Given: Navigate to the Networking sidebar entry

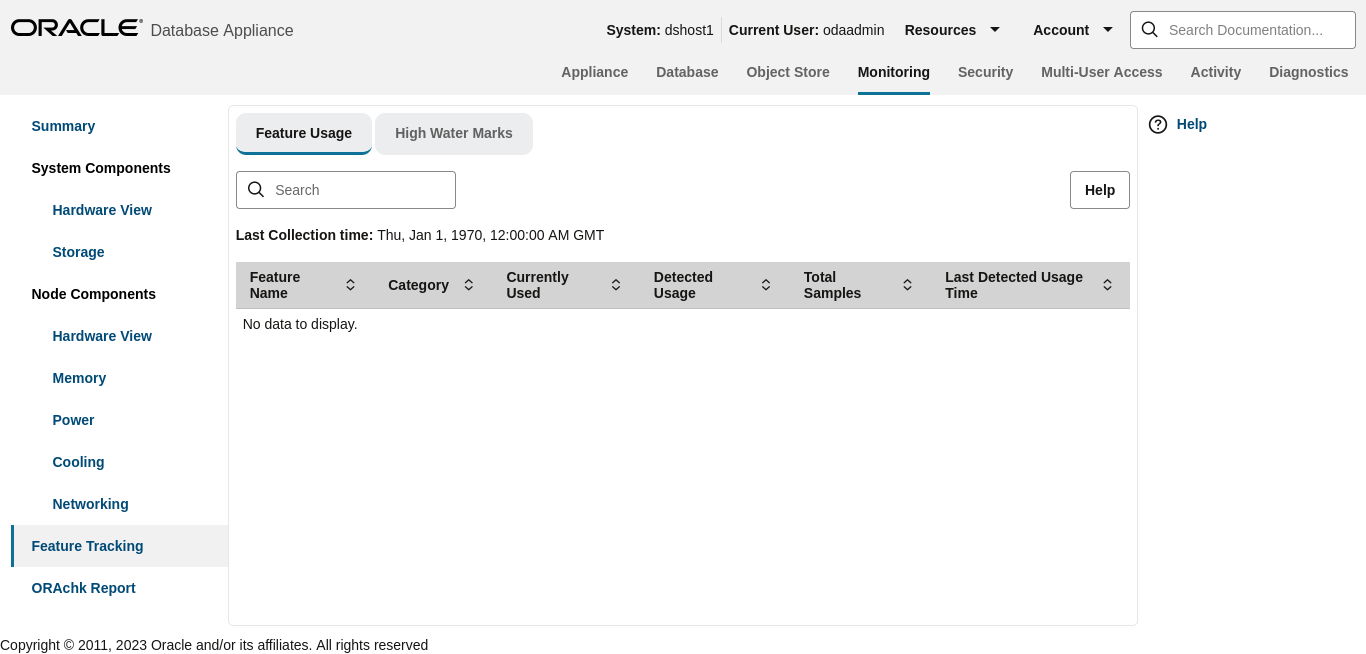Looking at the screenshot, I should 90,504.
